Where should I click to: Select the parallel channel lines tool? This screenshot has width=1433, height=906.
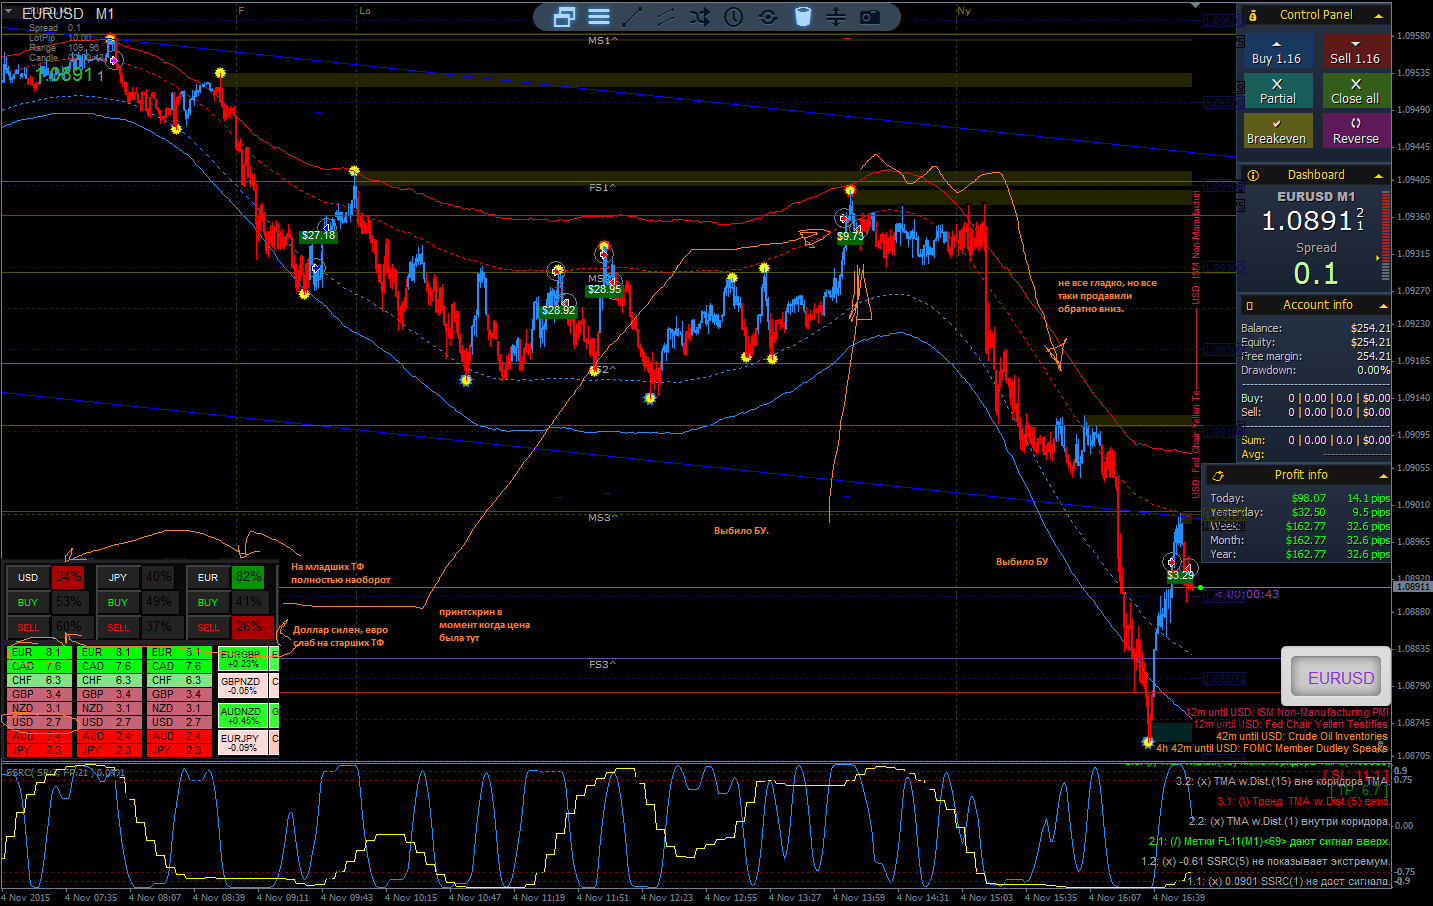pos(666,17)
